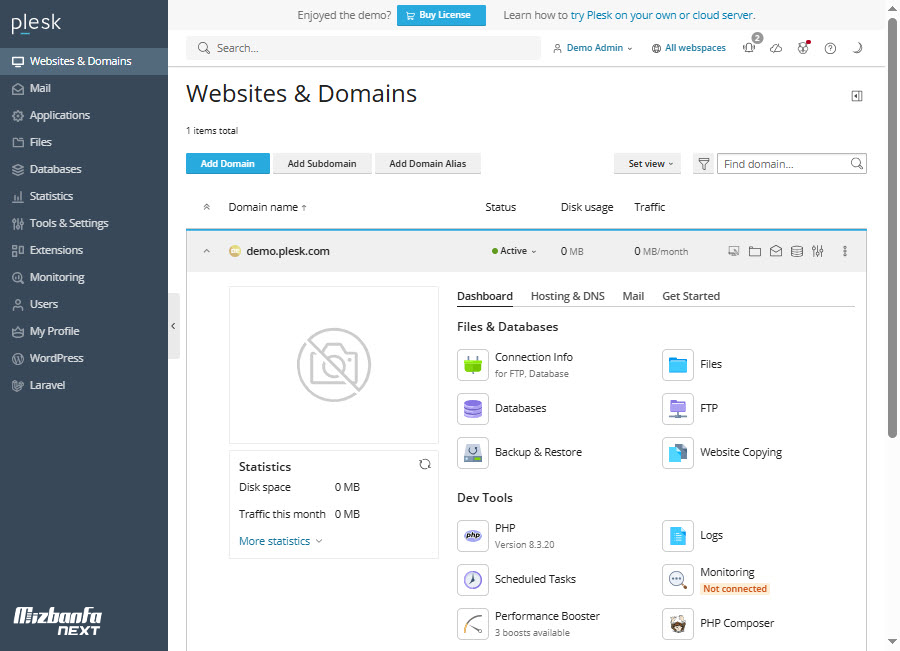Switch to the Mail tab of the domain
Viewport: 900px width, 651px height.
[x=633, y=296]
